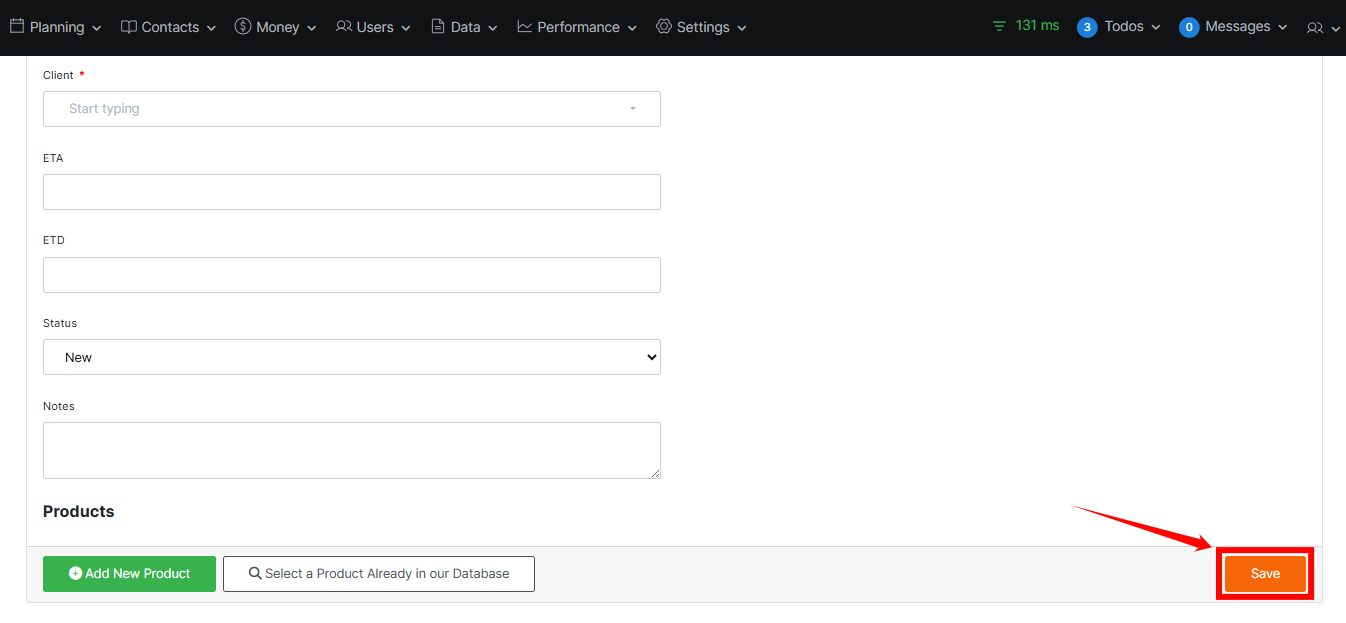This screenshot has width=1346, height=623.
Task: Open the Performance menu
Action: (x=578, y=27)
